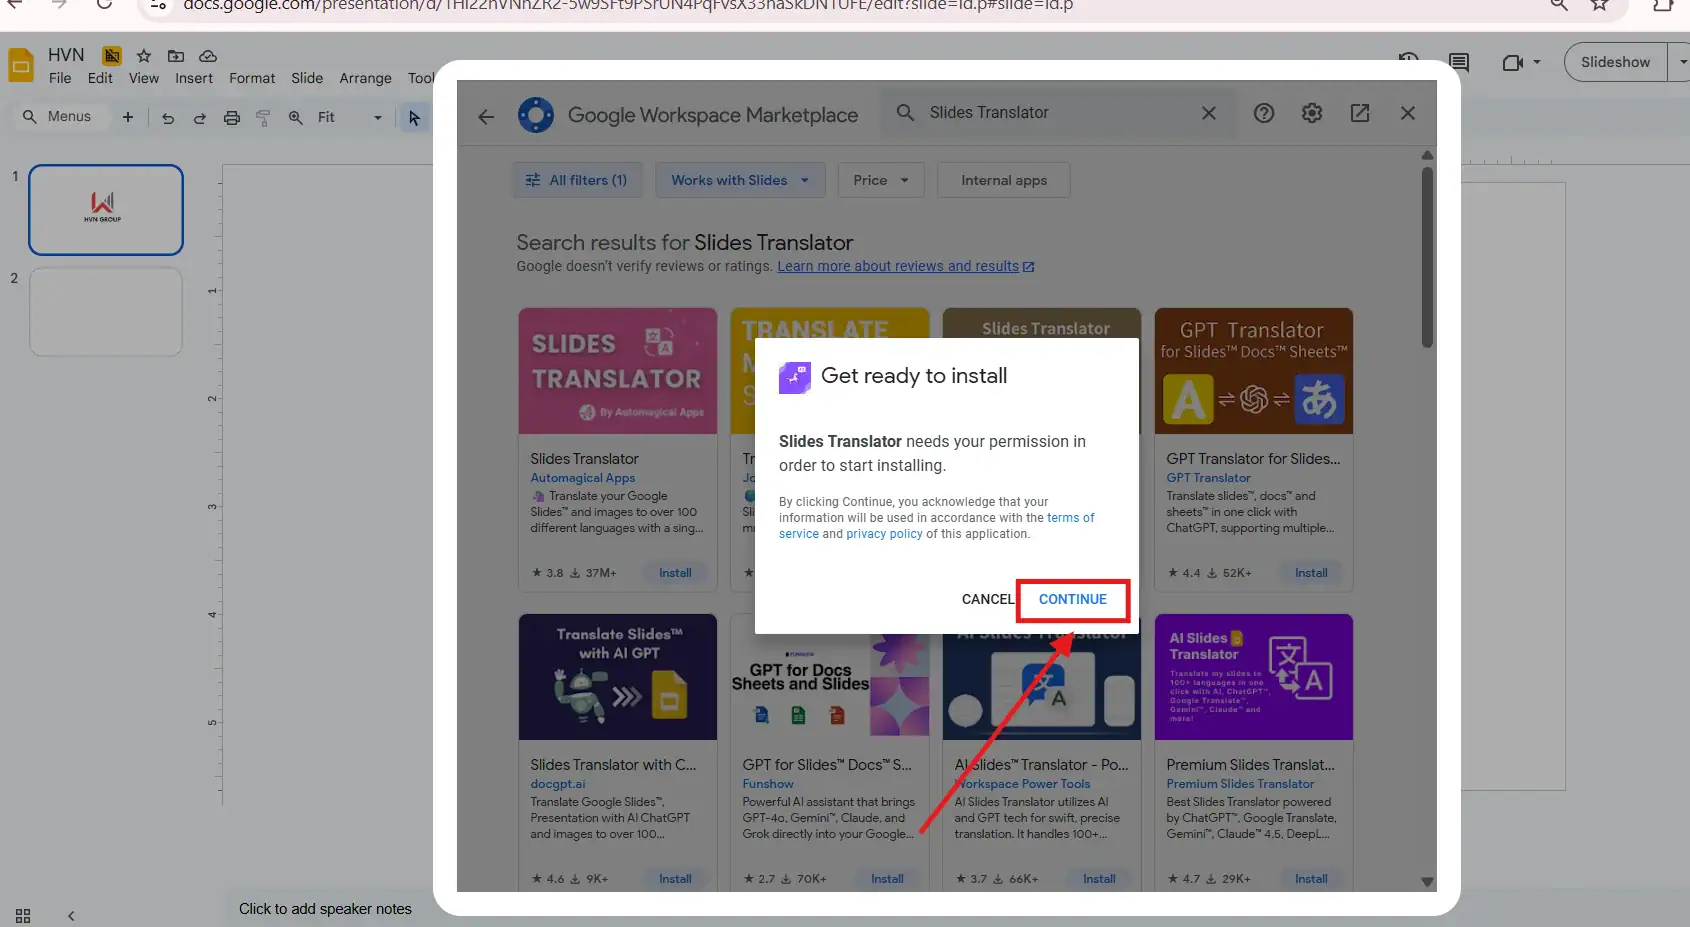
Task: Open Marketplace in a new tab icon
Action: point(1360,113)
